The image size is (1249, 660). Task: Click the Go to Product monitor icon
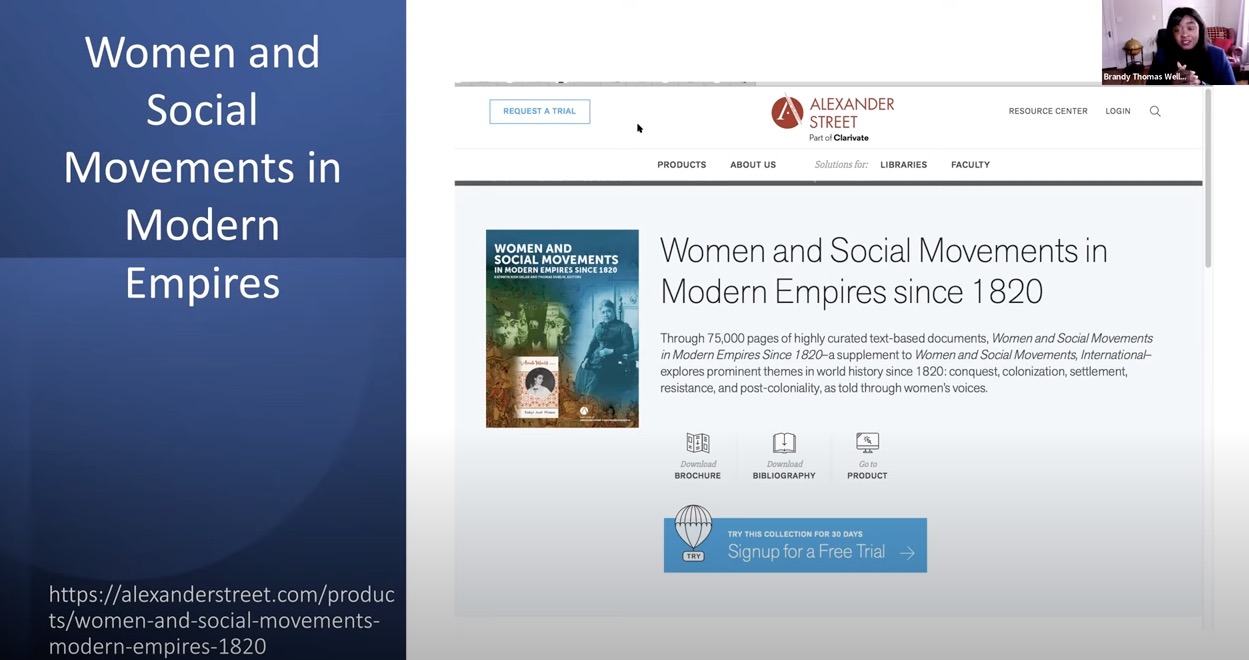867,443
